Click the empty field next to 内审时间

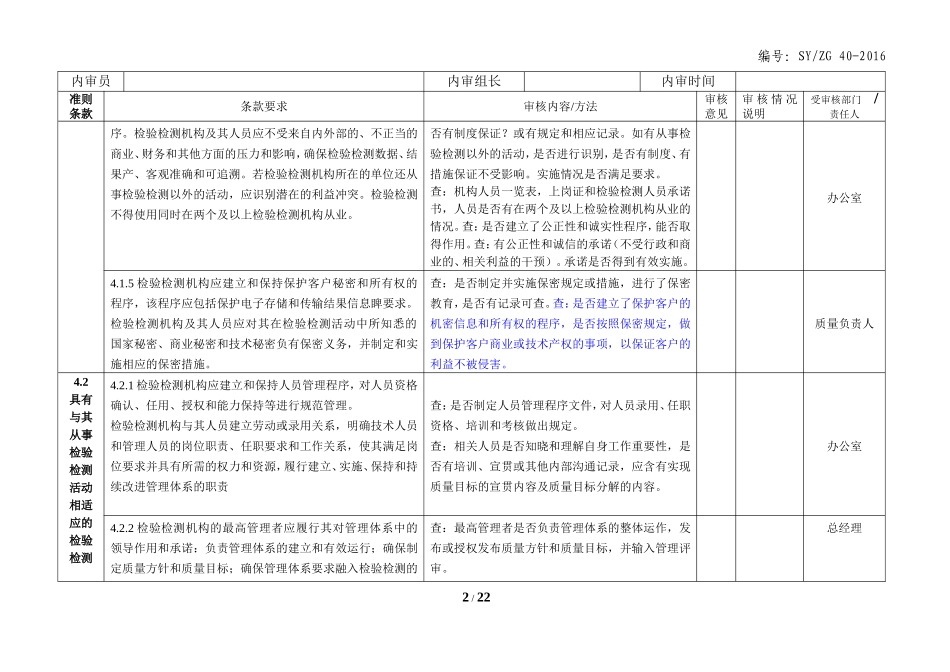(x=811, y=81)
